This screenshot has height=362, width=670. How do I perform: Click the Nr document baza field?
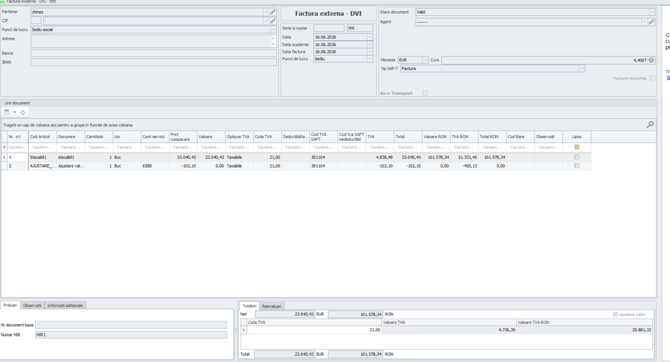click(131, 325)
